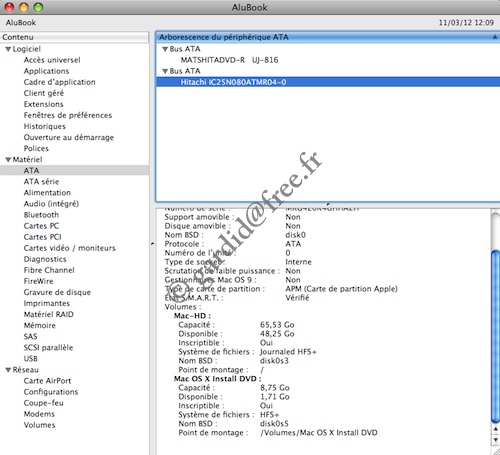This screenshot has height=455, width=500.
Task: Click scrollbar down arrow in details pane
Action: click(496, 440)
